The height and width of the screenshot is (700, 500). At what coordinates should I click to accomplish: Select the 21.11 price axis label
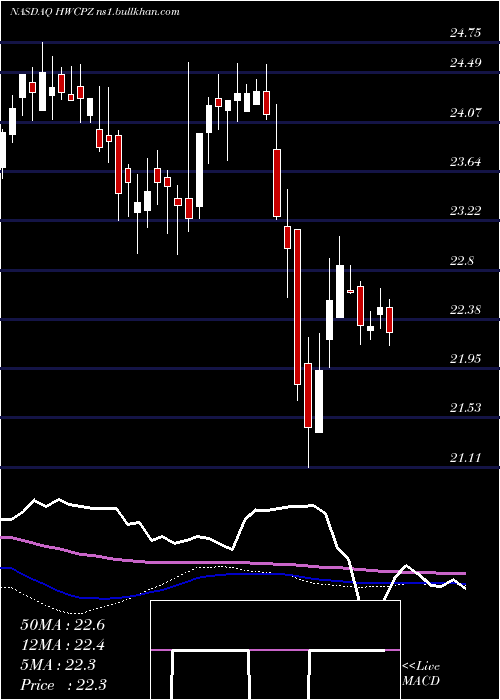pos(466,457)
